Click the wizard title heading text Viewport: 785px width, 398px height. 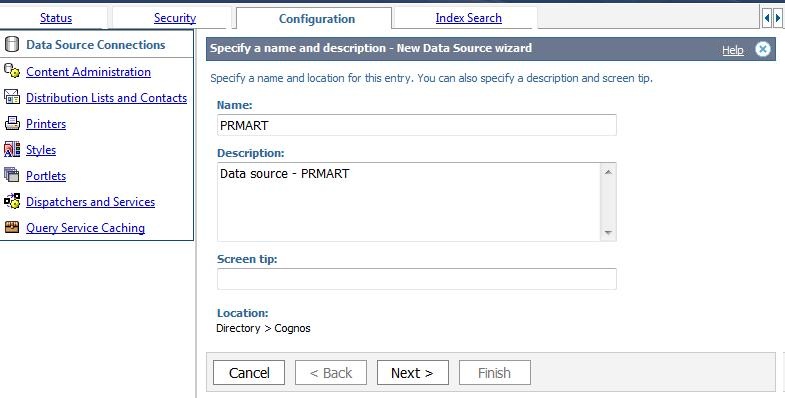[371, 49]
